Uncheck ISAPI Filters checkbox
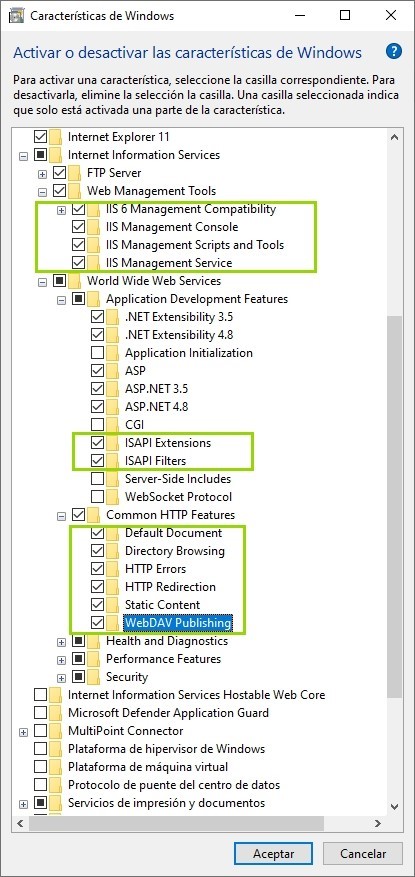This screenshot has width=415, height=877. point(98,461)
